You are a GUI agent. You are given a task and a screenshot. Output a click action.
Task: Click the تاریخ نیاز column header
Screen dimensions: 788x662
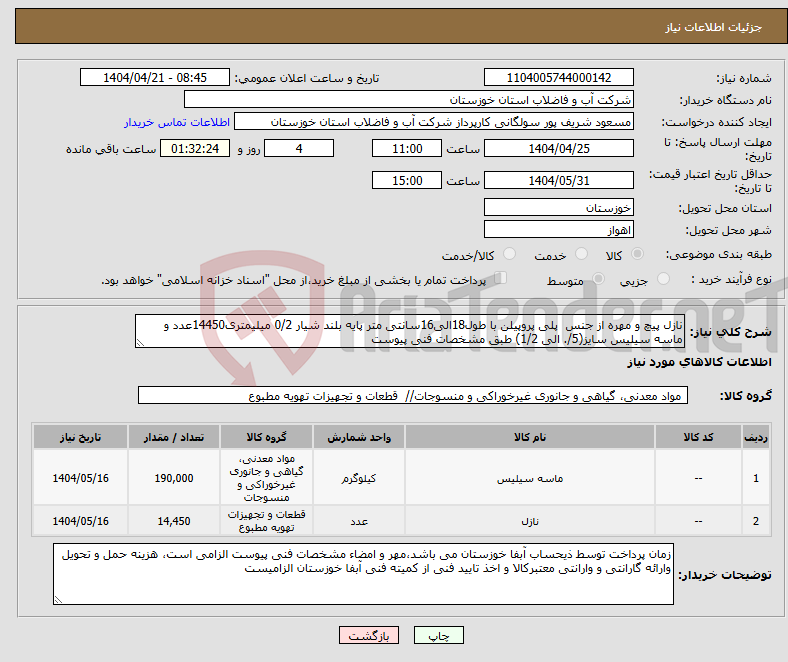(x=80, y=437)
